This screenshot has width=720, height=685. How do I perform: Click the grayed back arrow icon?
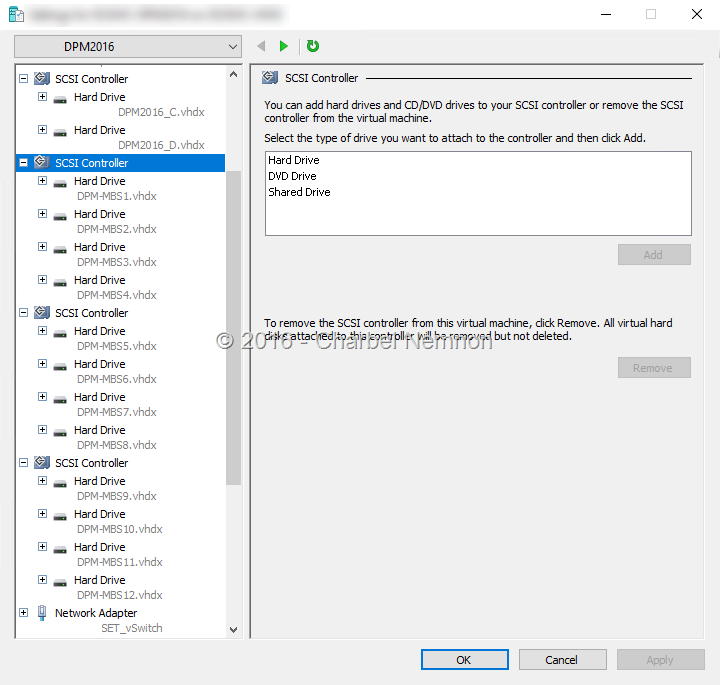click(261, 46)
